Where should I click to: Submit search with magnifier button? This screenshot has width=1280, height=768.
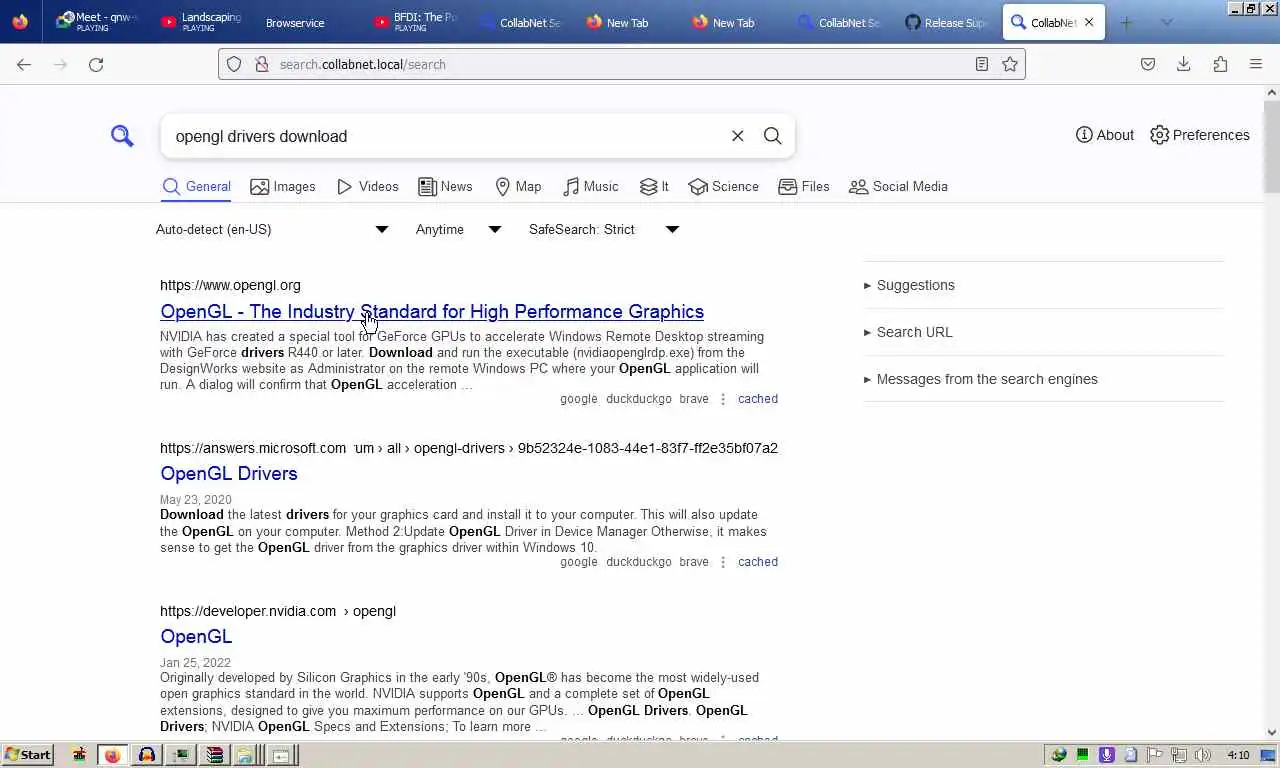click(773, 136)
